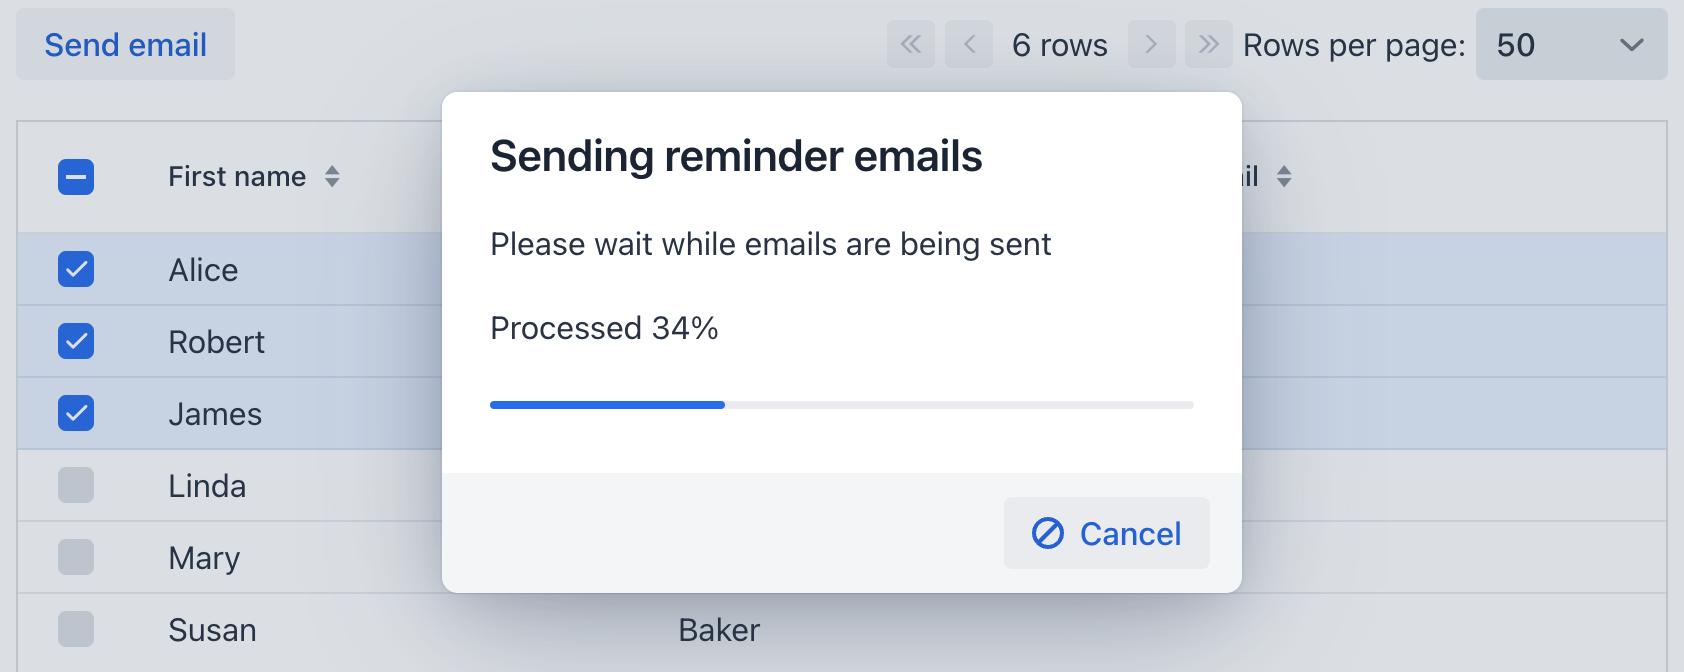1684x672 pixels.
Task: Click the sort icon on the Email column
Action: click(1285, 176)
